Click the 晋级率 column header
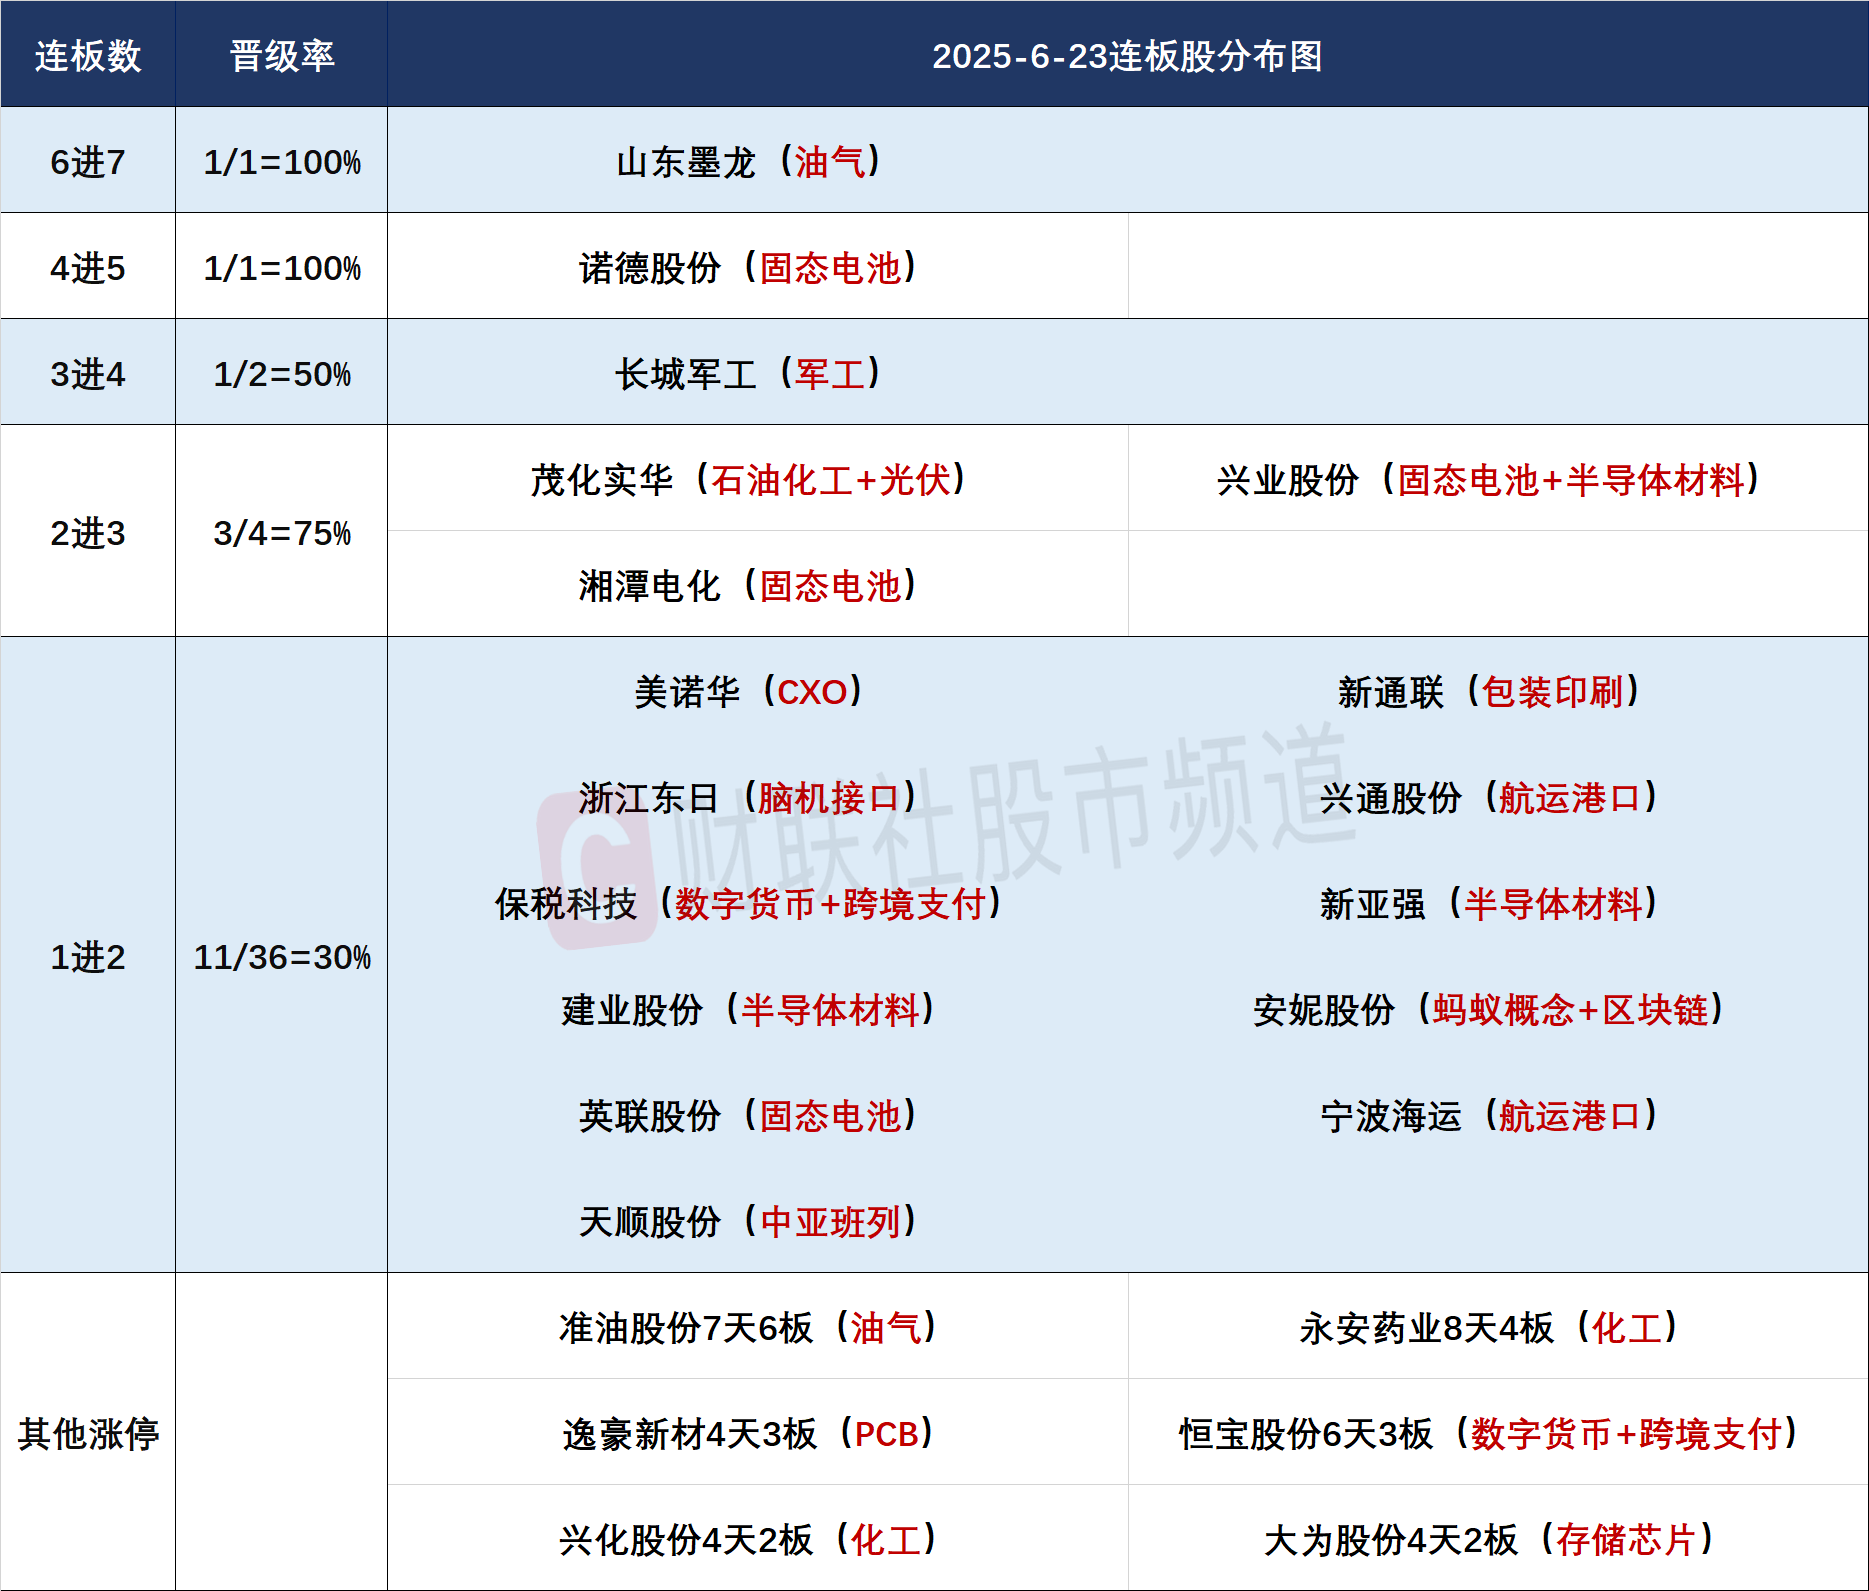The image size is (1869, 1591). click(x=282, y=54)
